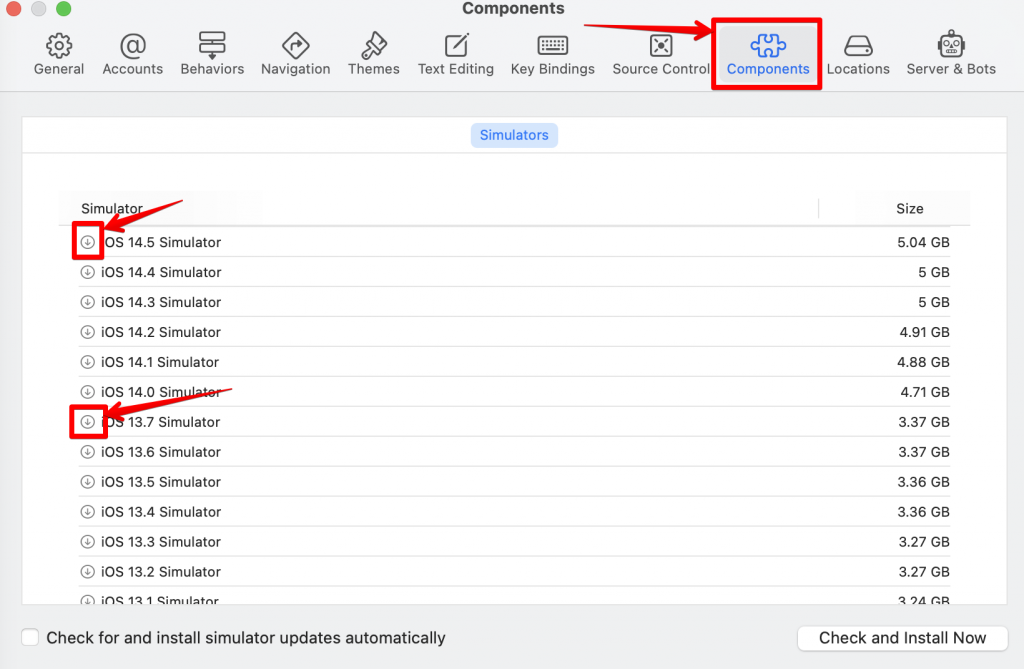Click the 5.04 GB size value

(x=923, y=242)
